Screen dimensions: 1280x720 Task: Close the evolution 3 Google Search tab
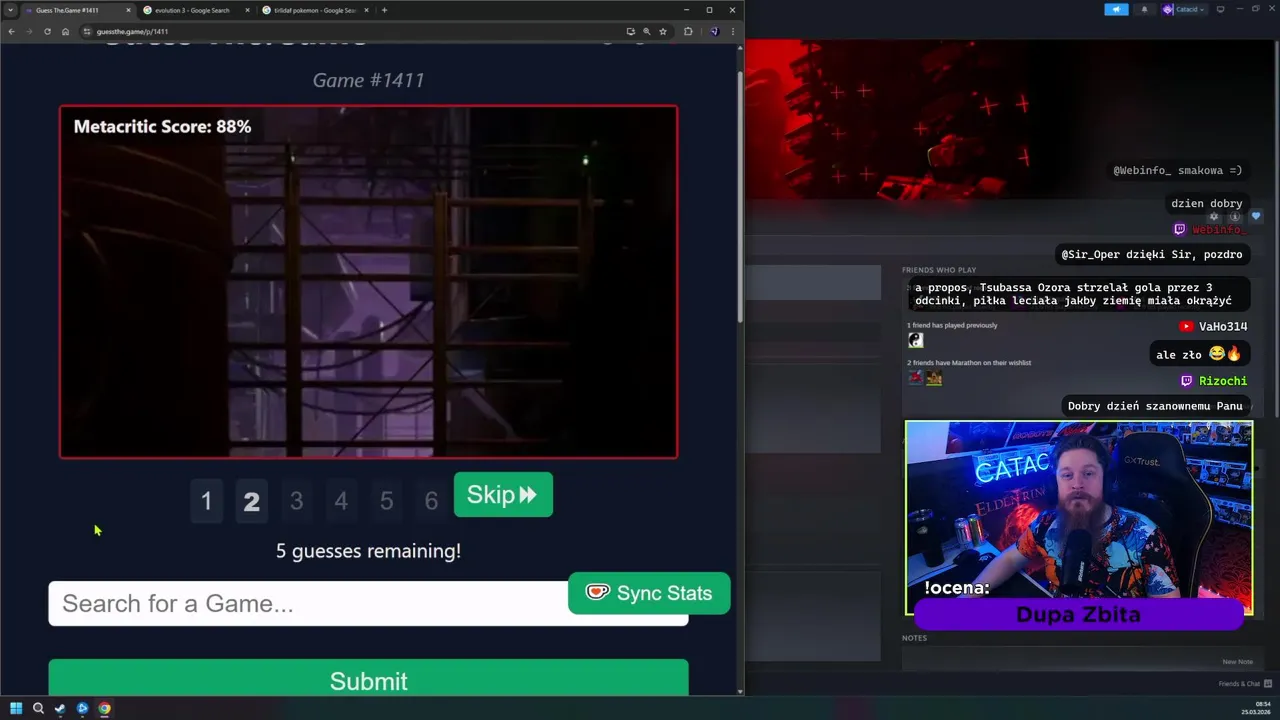(247, 10)
